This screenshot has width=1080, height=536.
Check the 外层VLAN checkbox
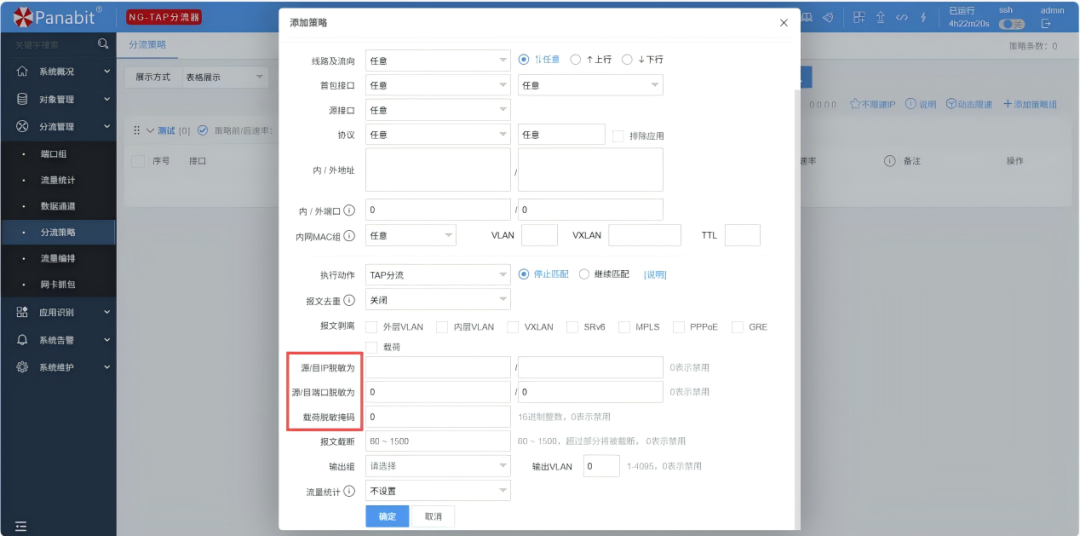[x=371, y=327]
